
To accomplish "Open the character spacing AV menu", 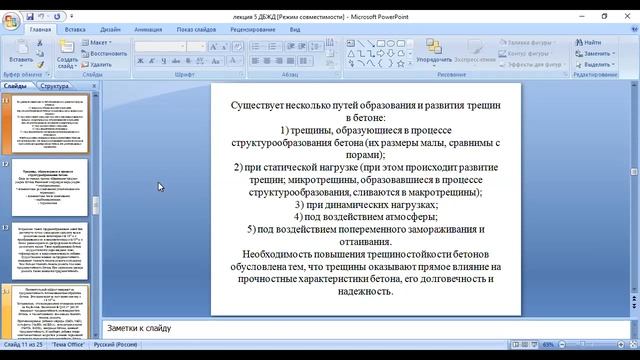I will click(201, 61).
